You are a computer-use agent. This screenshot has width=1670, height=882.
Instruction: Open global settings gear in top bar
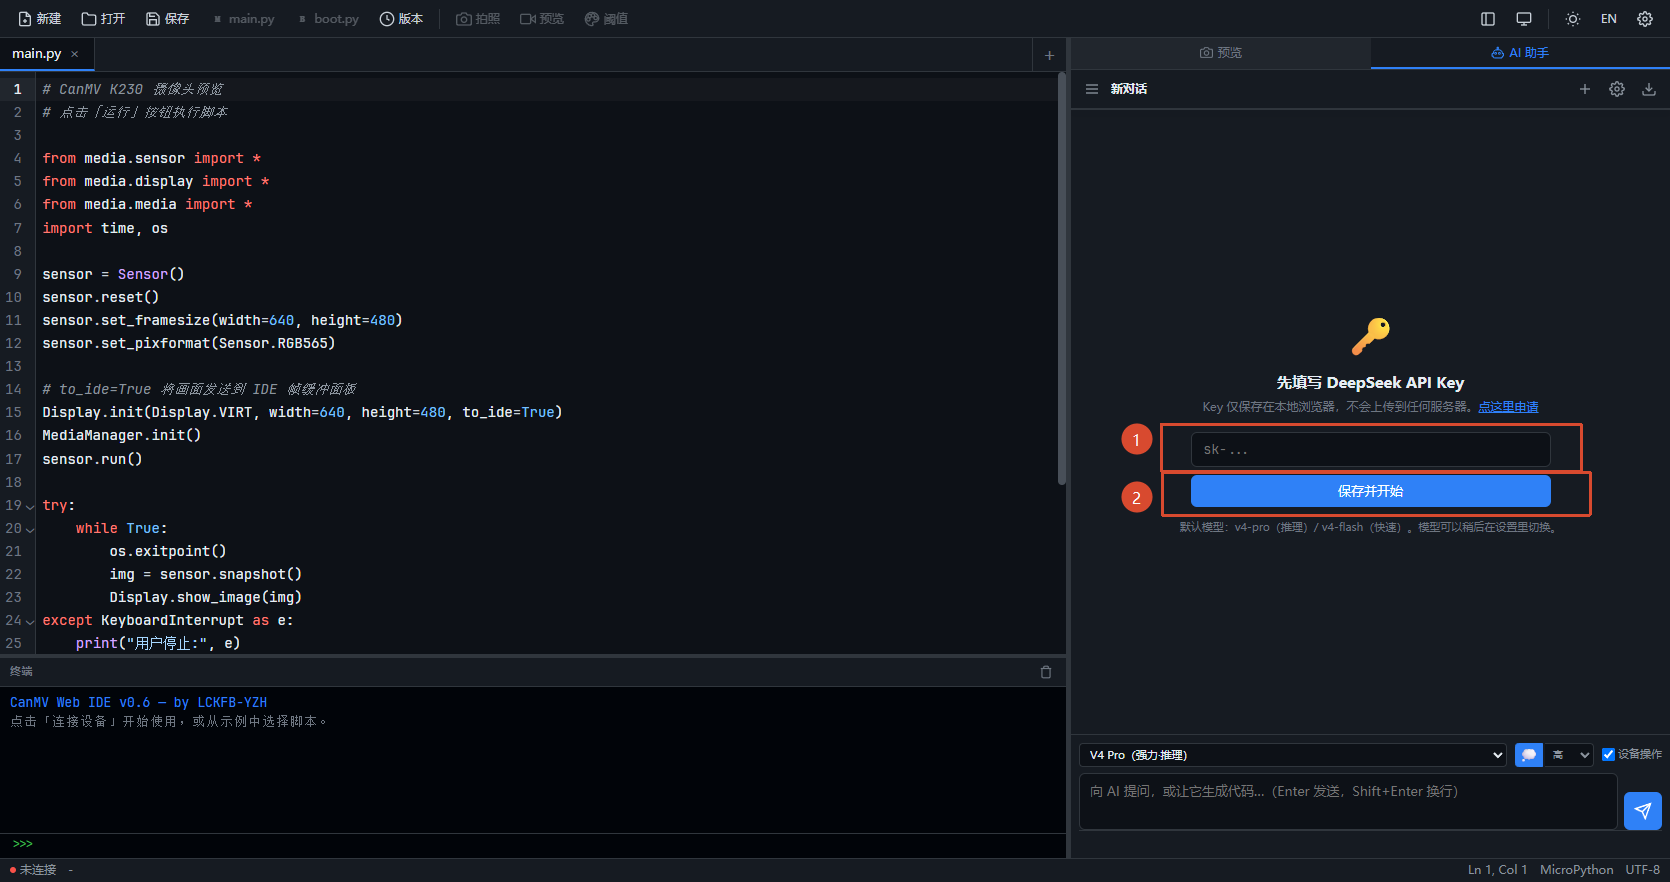(1645, 19)
